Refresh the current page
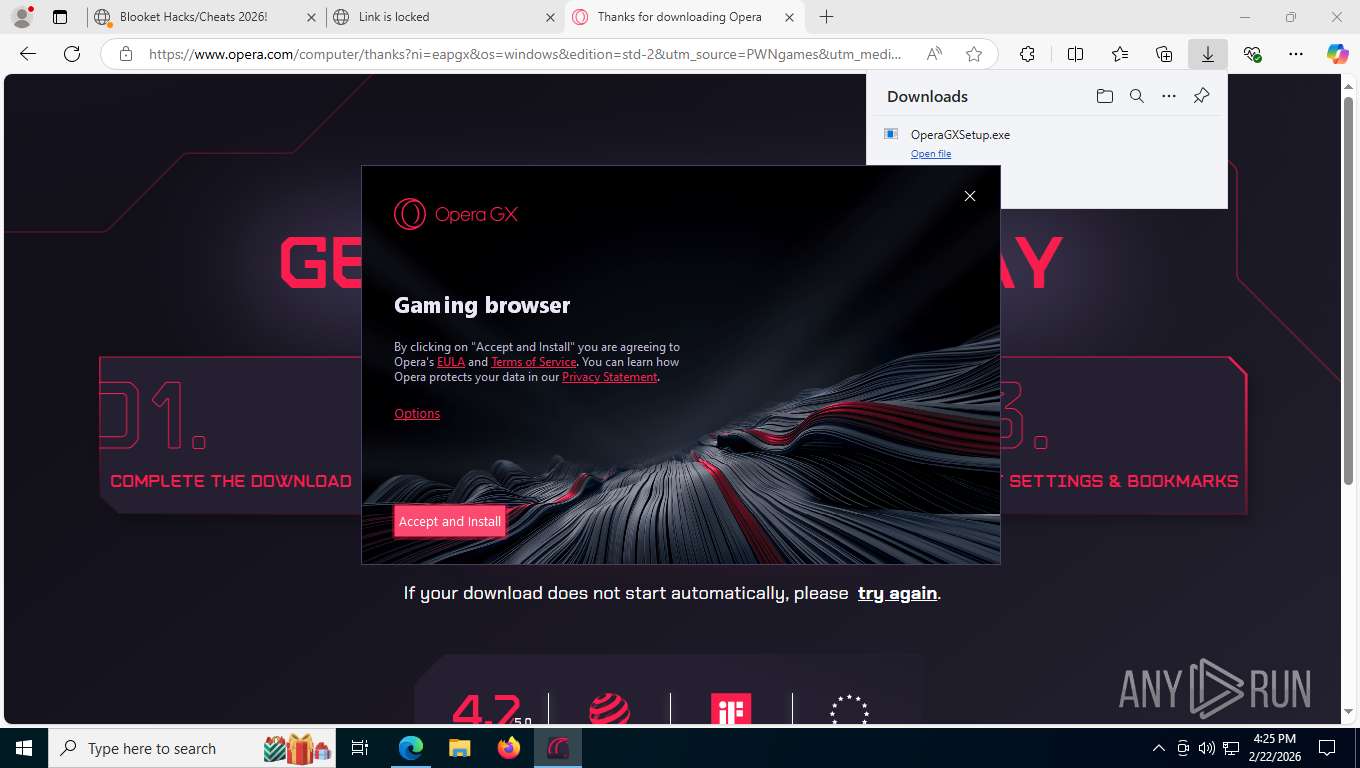Screen dimensions: 1360x768 72,54
